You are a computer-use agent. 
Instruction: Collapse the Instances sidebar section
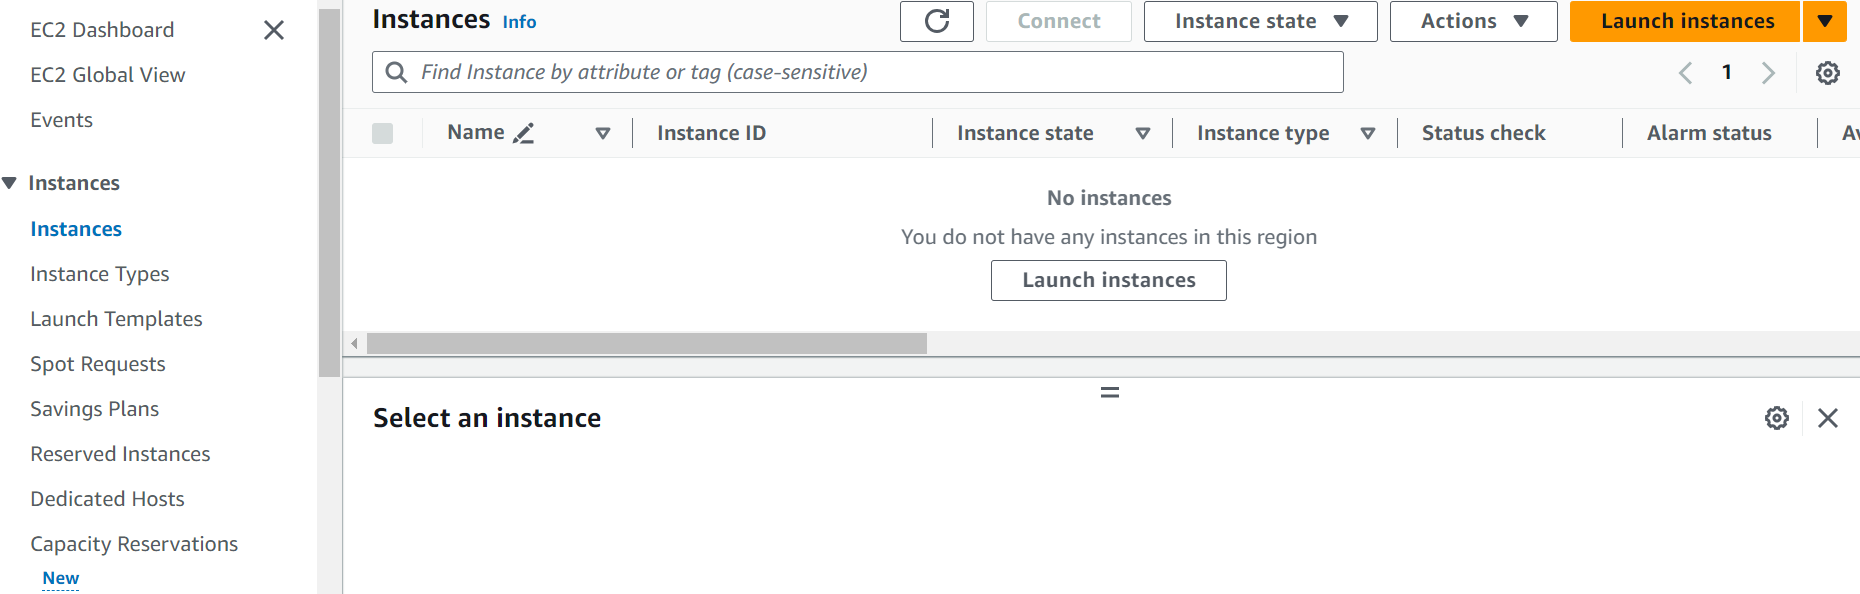tap(10, 183)
